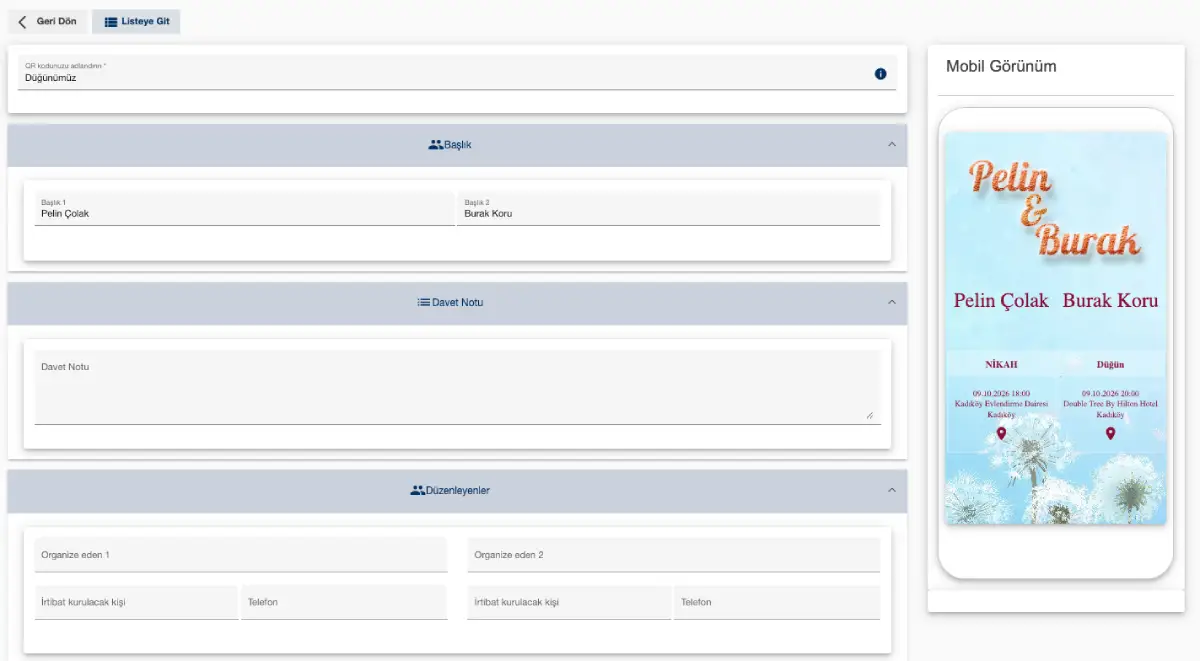1200x661 pixels.
Task: Collapse the Başlık section chevron
Action: point(892,145)
